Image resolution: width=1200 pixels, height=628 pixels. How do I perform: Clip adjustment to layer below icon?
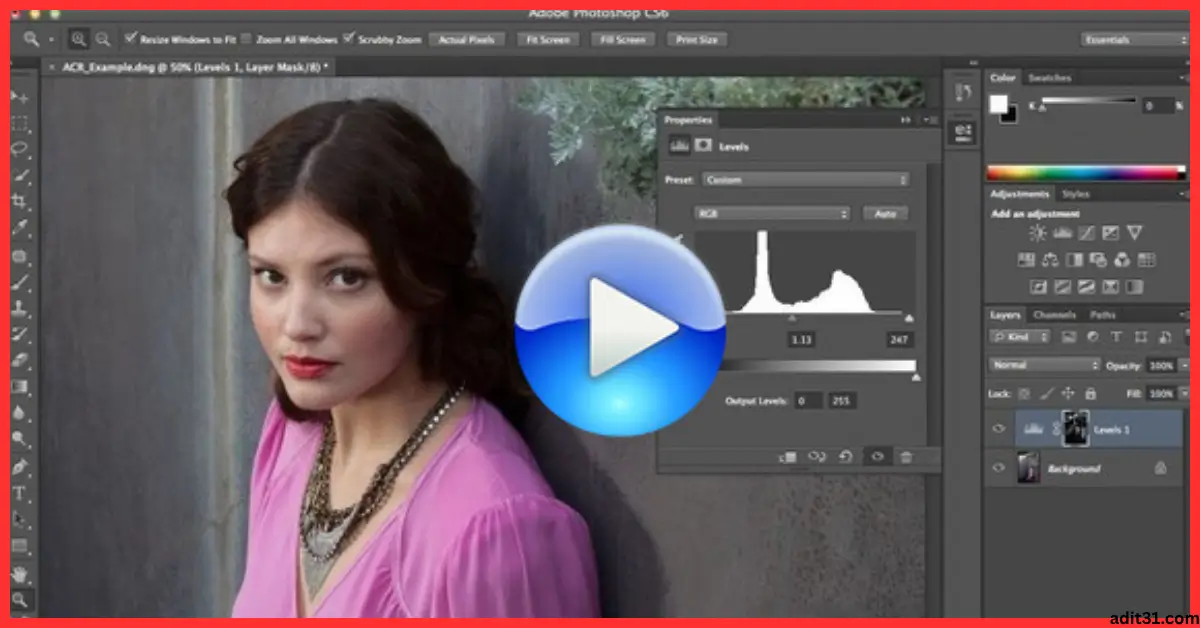coord(787,456)
